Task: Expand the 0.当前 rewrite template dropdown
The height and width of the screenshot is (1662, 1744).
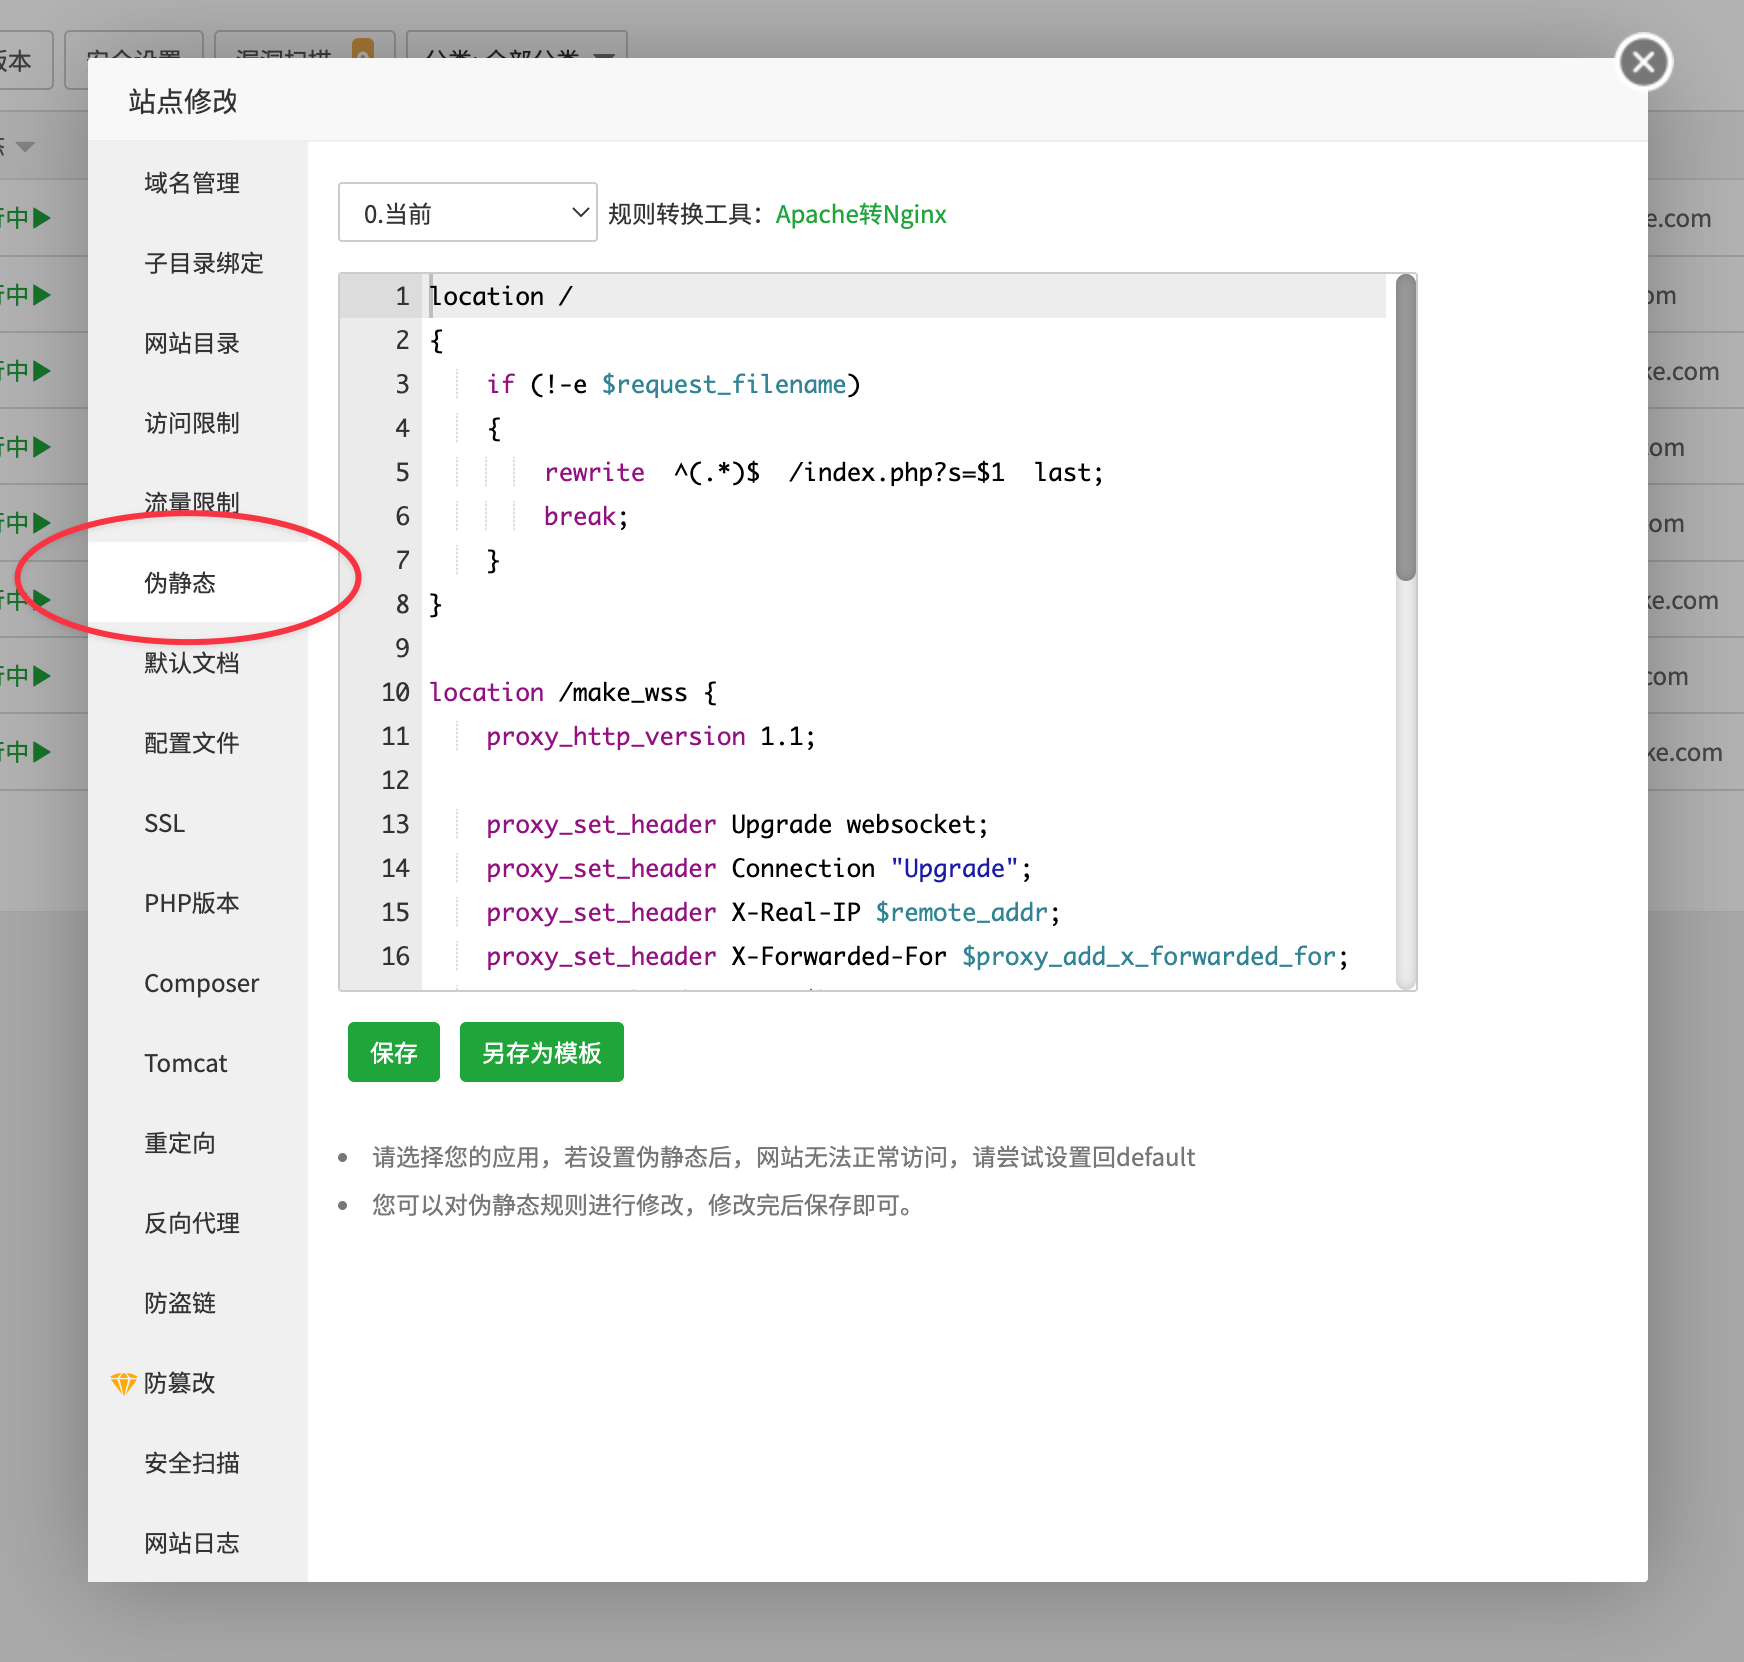Action: 468,212
